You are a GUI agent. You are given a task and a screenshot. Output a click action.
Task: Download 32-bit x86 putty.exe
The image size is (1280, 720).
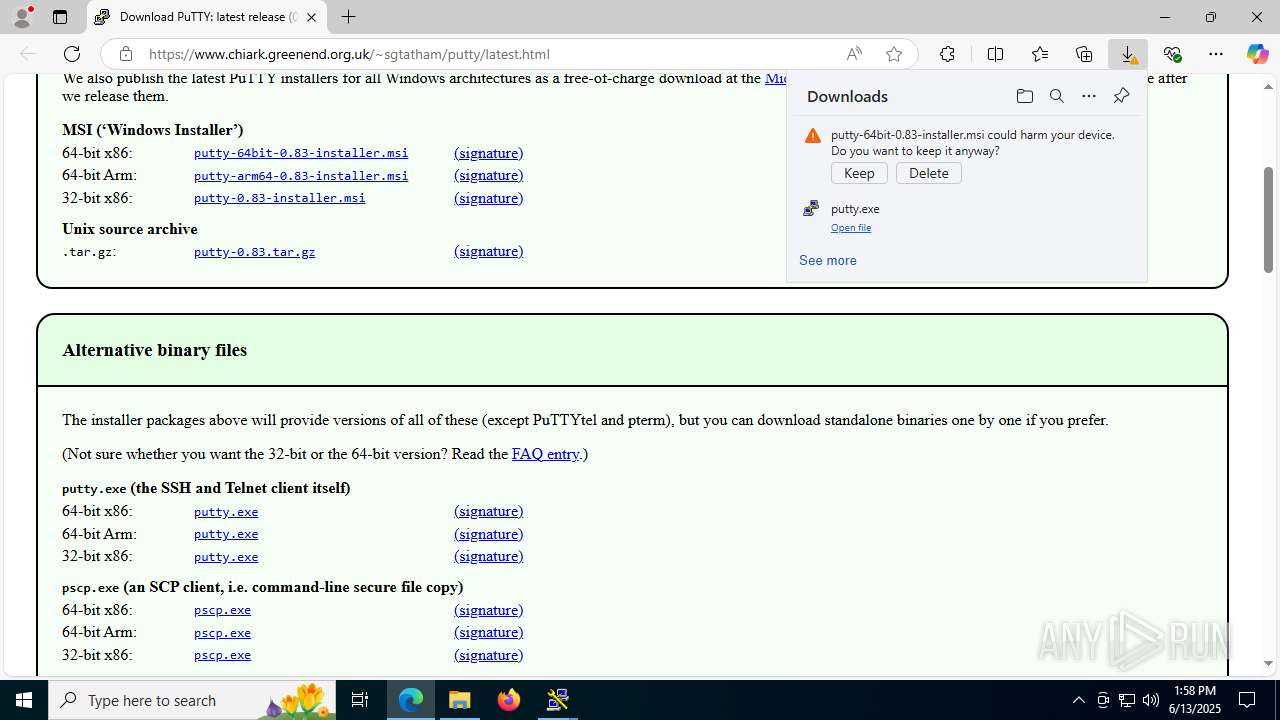pos(226,556)
